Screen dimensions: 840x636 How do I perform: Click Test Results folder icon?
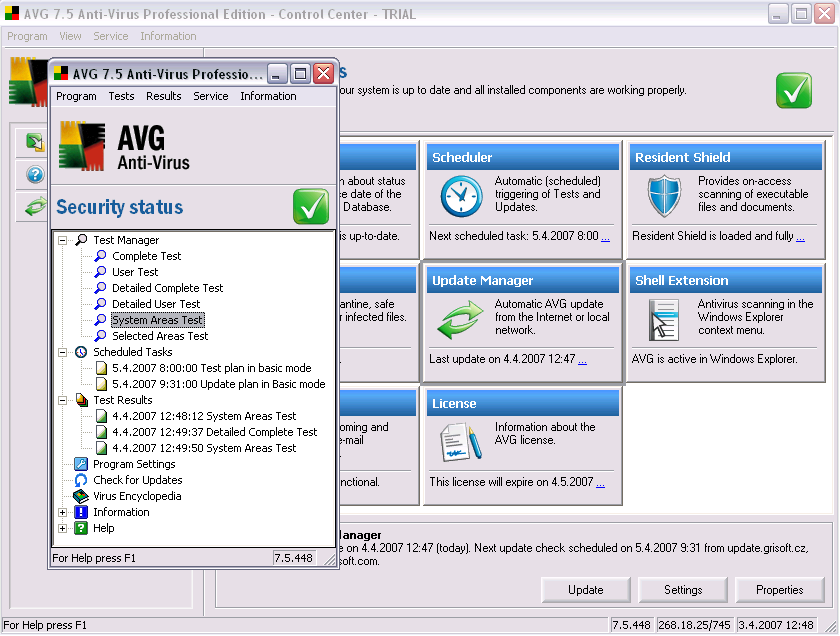tap(81, 400)
